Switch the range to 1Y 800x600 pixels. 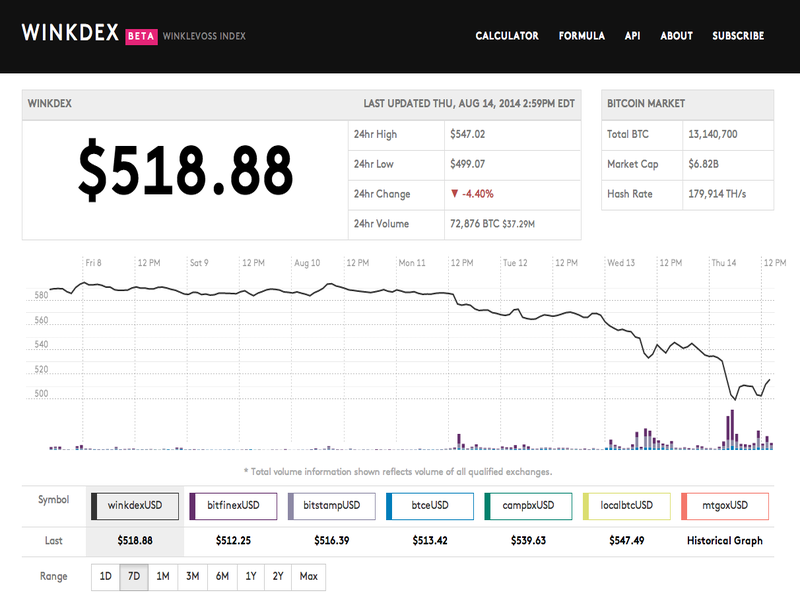click(x=250, y=577)
